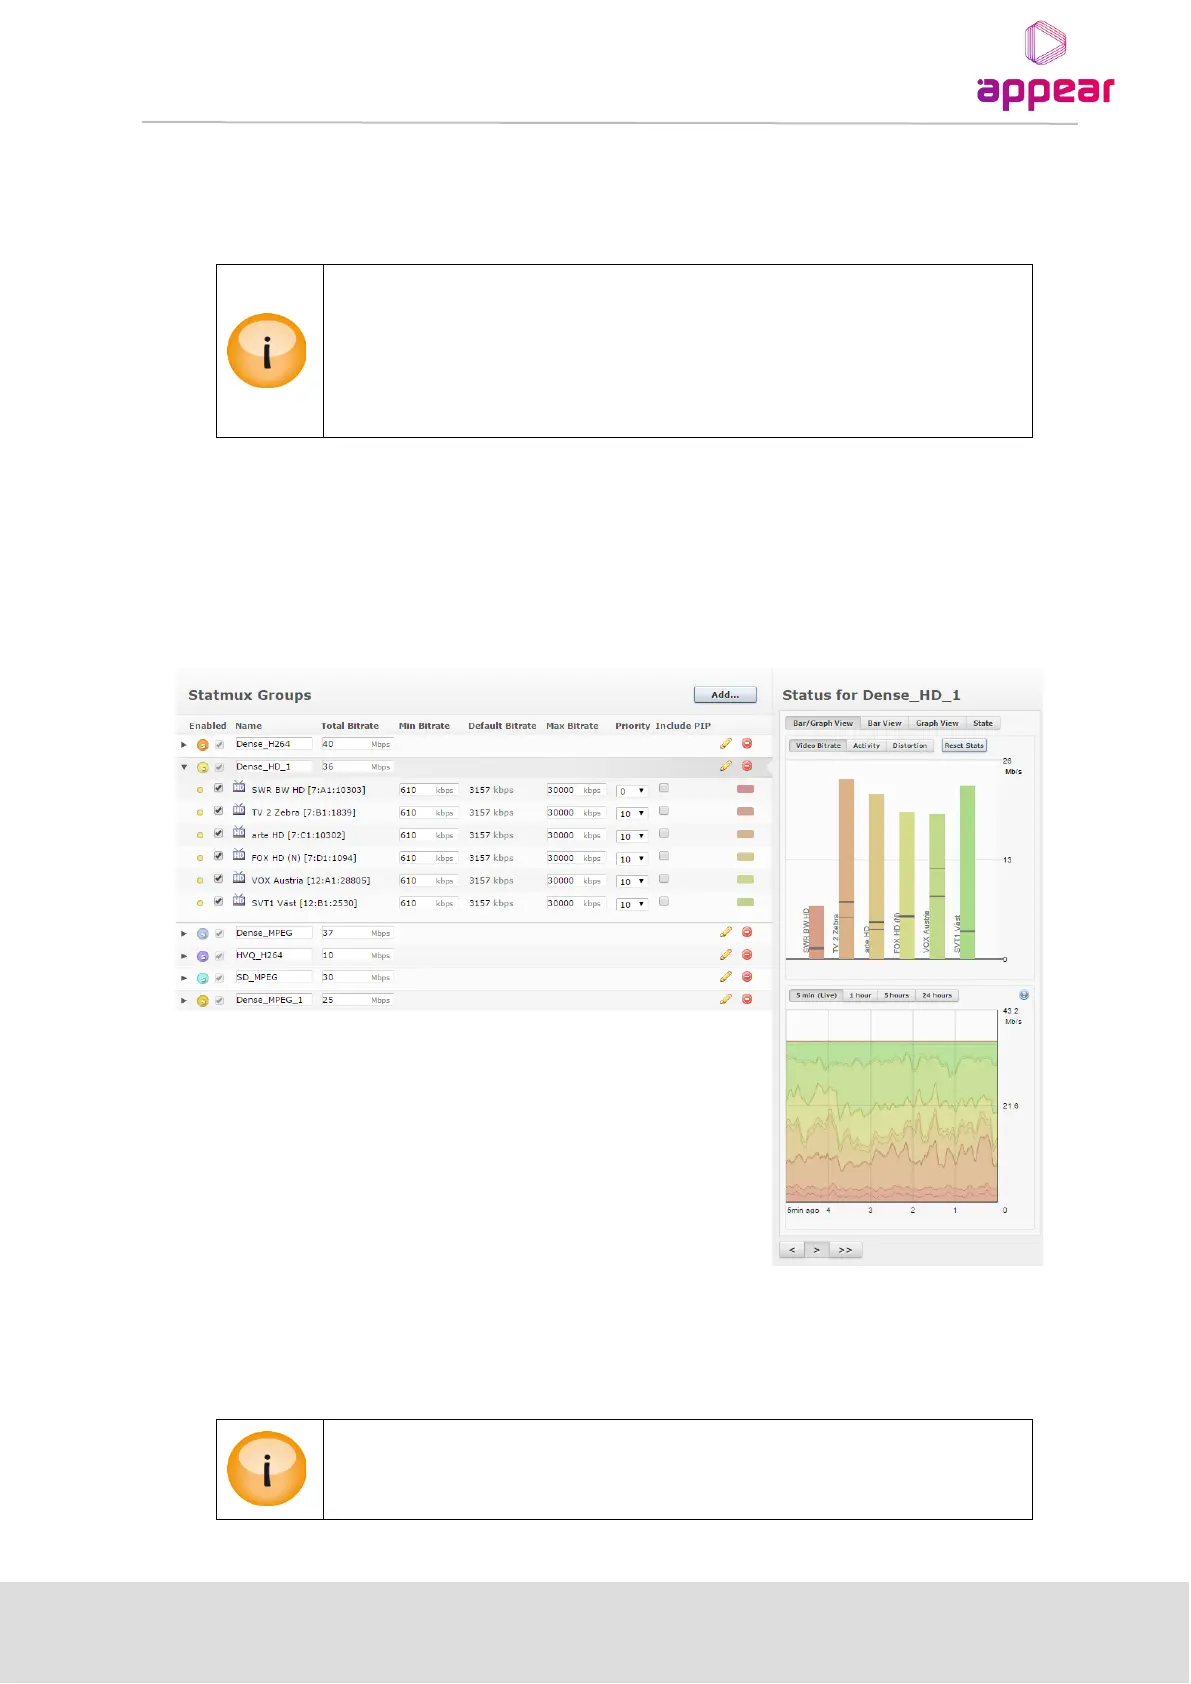The image size is (1191, 1684).
Task: Collapse the Dense_HD_1 group
Action: pos(184,767)
